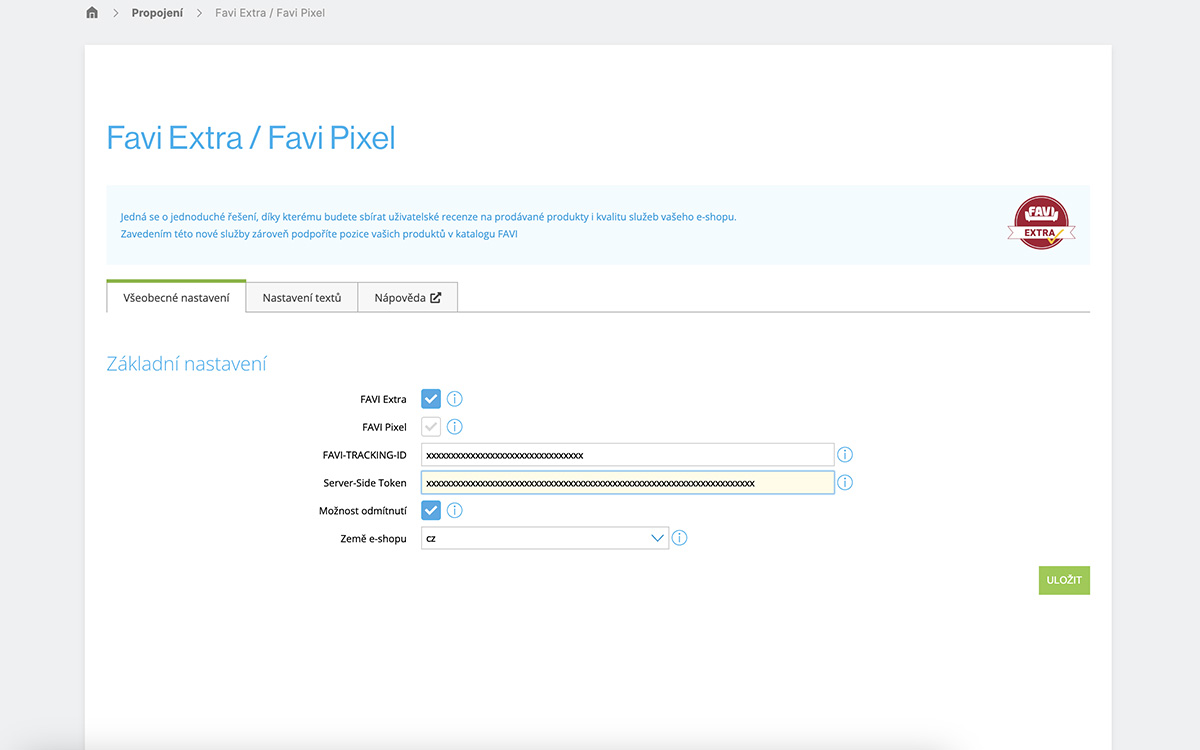Show info for Možnost odmítnutí option
This screenshot has height=750, width=1200.
coord(455,510)
